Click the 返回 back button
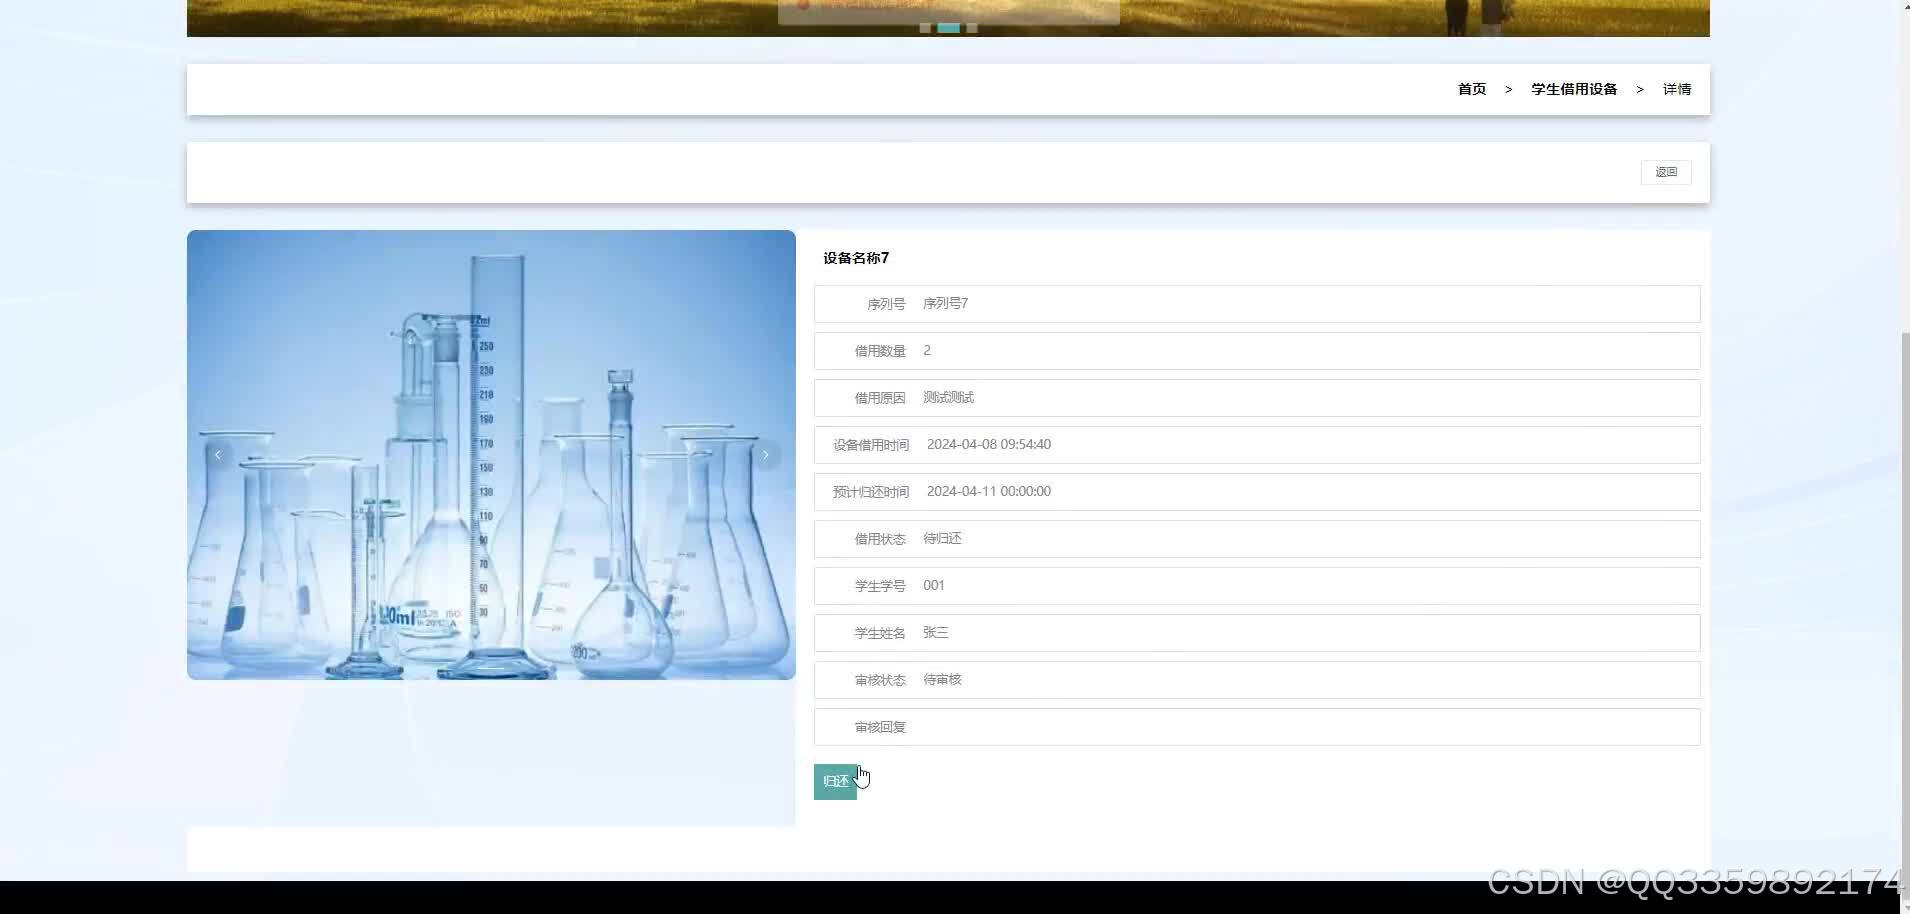 1666,172
